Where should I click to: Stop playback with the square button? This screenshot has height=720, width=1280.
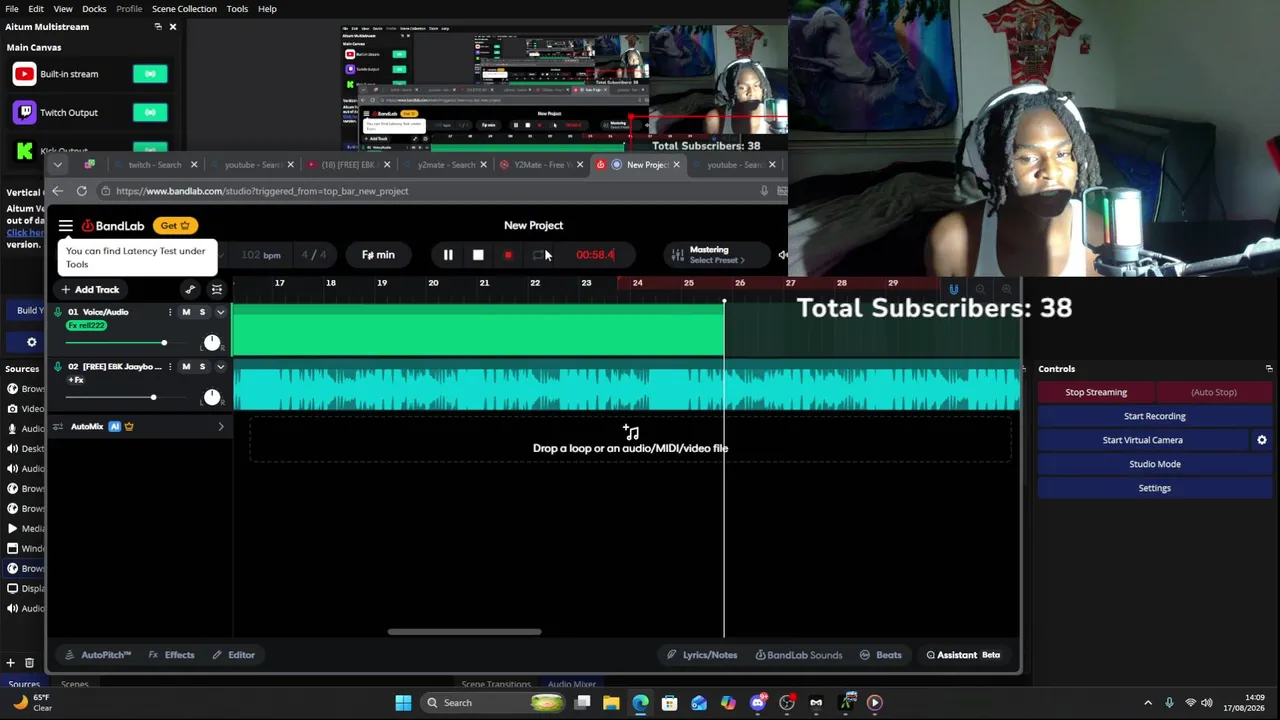pos(478,255)
